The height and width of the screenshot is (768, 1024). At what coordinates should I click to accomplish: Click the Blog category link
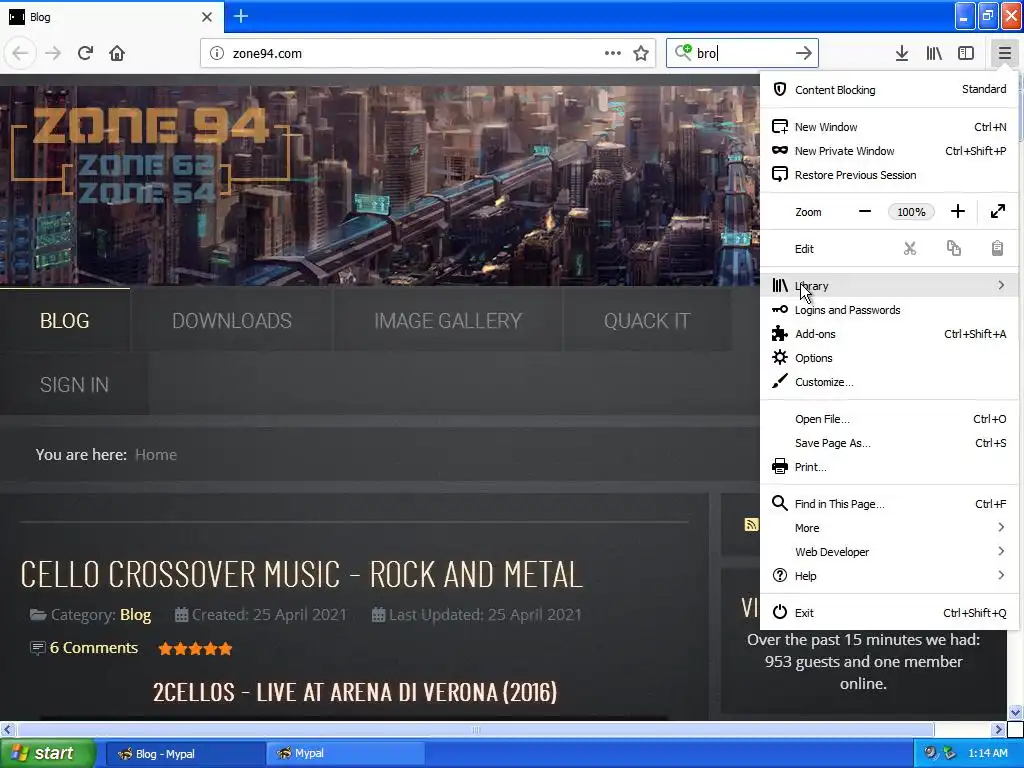tap(135, 615)
